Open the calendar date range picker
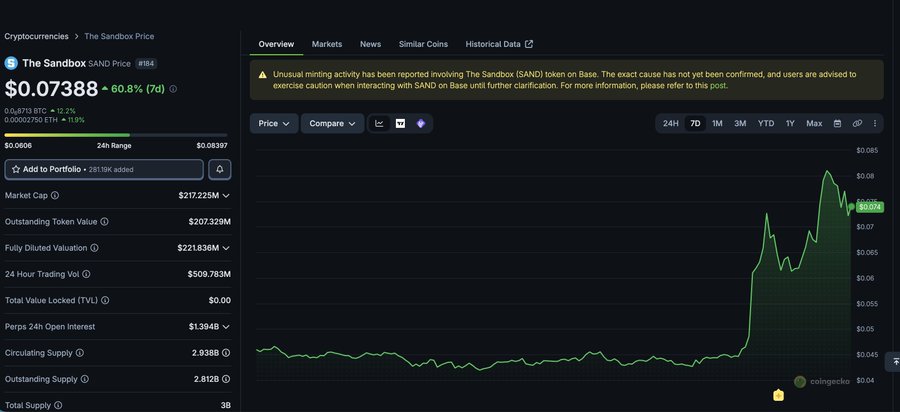This screenshot has height=412, width=900. [x=837, y=123]
